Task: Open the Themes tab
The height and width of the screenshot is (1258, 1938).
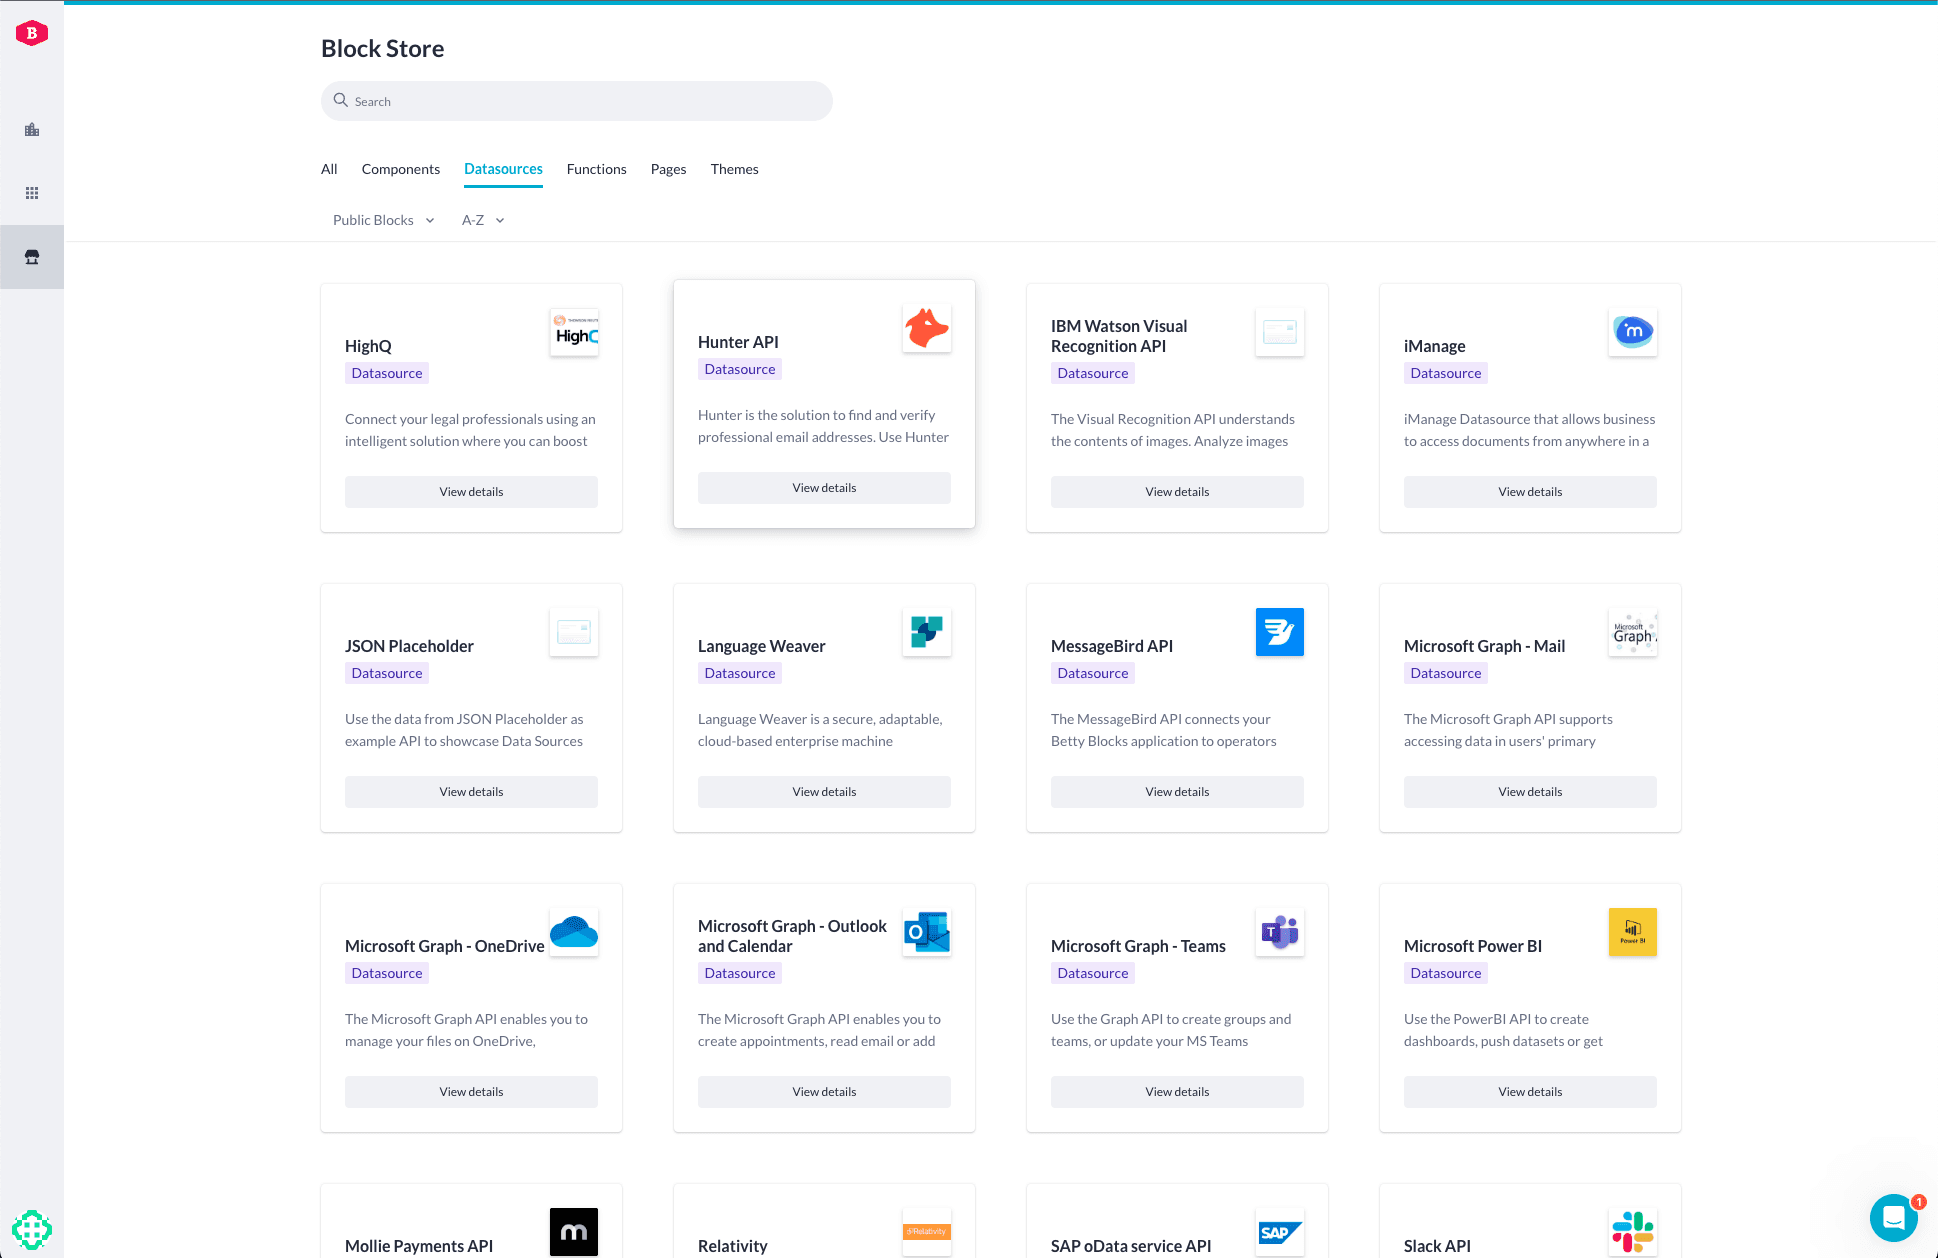Action: pos(735,169)
